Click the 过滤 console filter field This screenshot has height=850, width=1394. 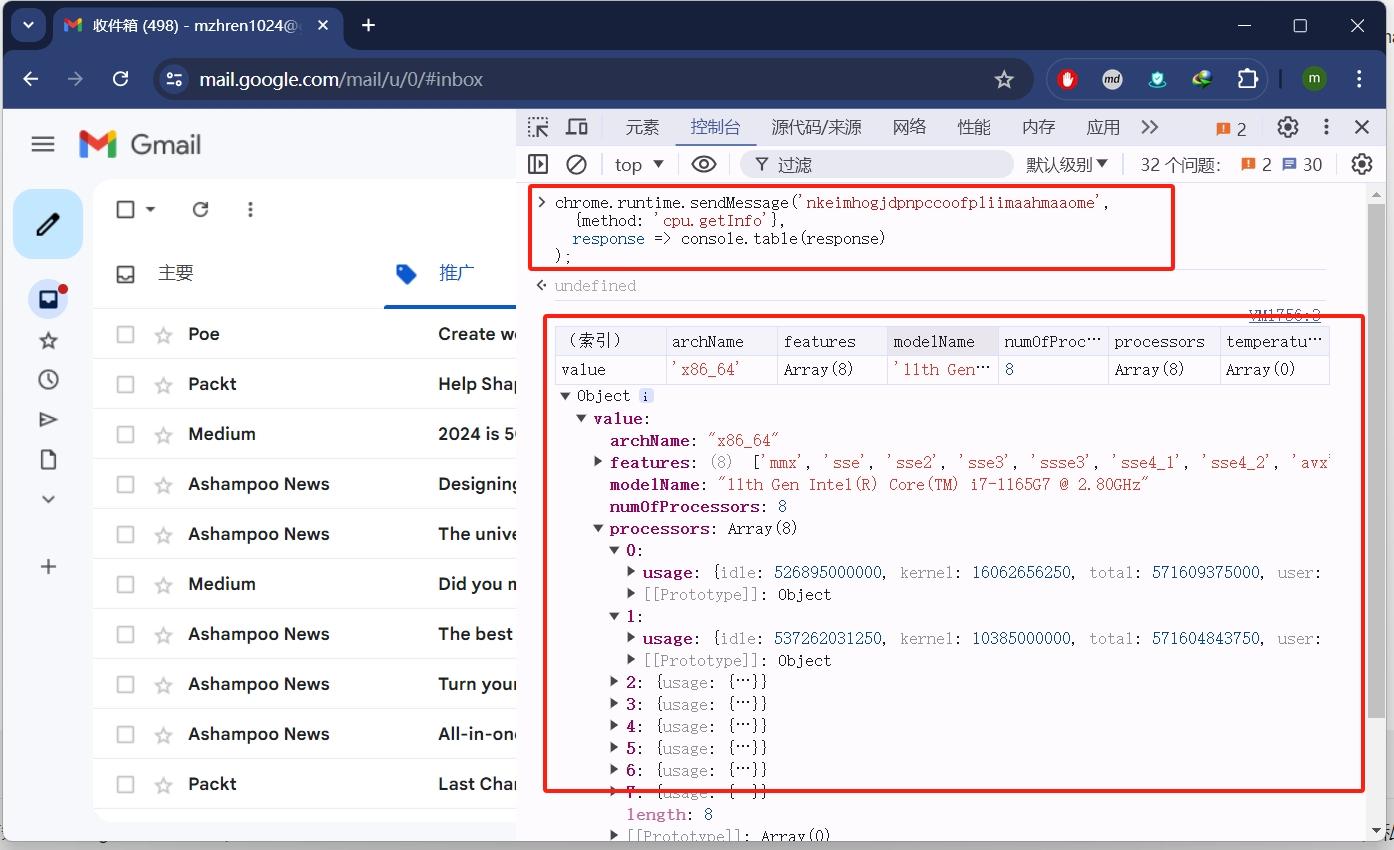(876, 164)
